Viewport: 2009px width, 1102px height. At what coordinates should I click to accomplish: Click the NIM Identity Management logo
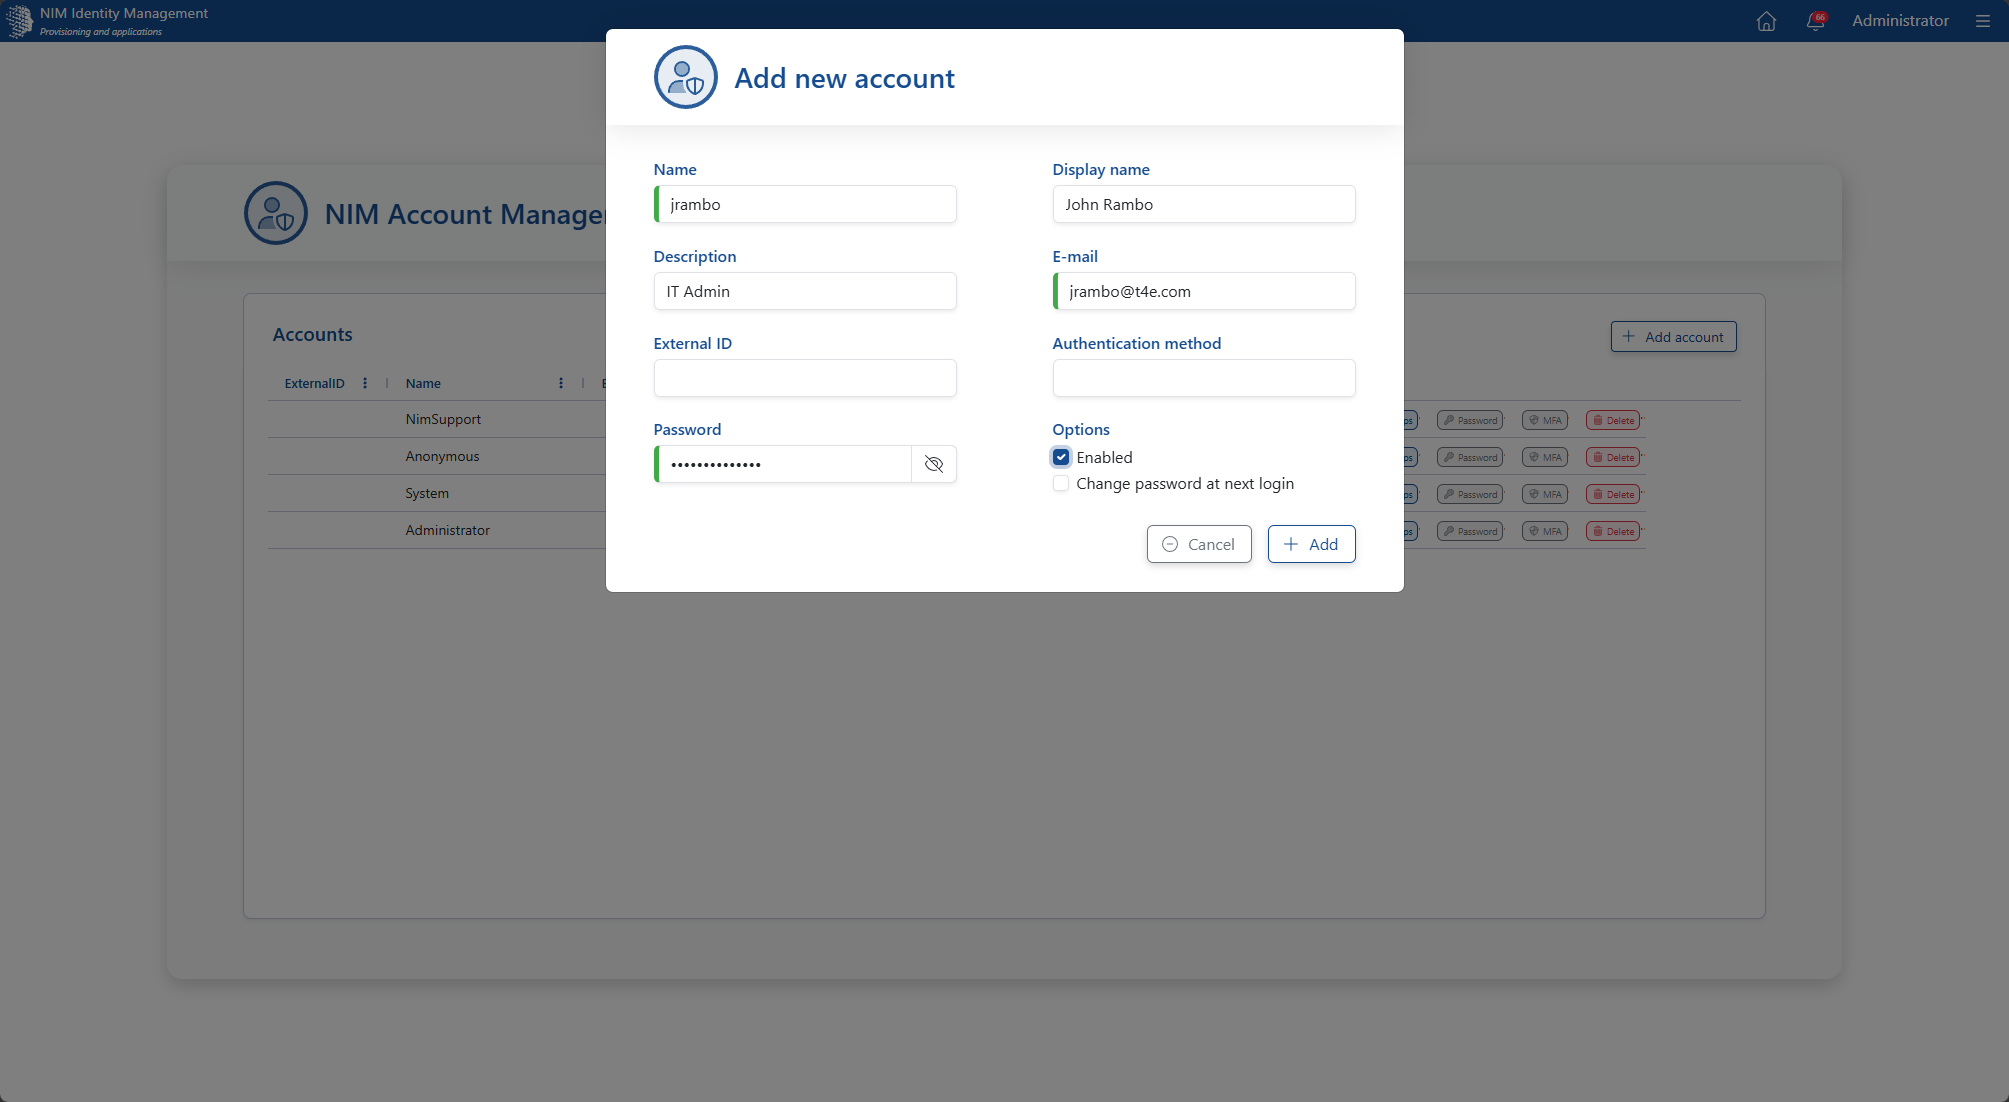pyautogui.click(x=20, y=21)
